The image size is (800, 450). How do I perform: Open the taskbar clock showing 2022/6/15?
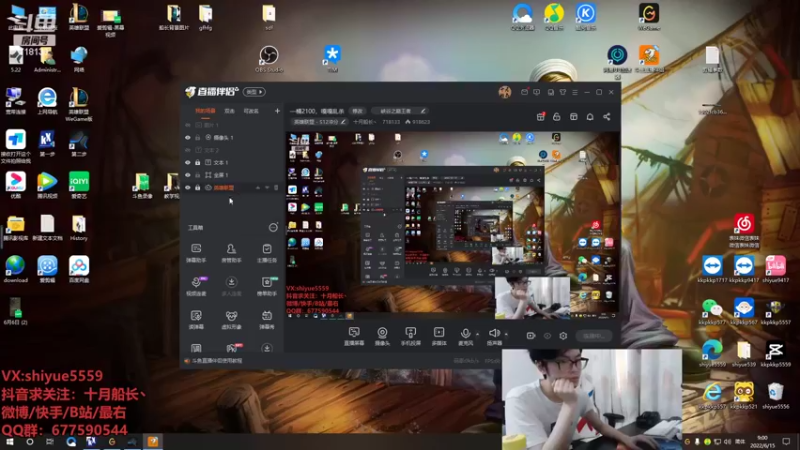(762, 442)
